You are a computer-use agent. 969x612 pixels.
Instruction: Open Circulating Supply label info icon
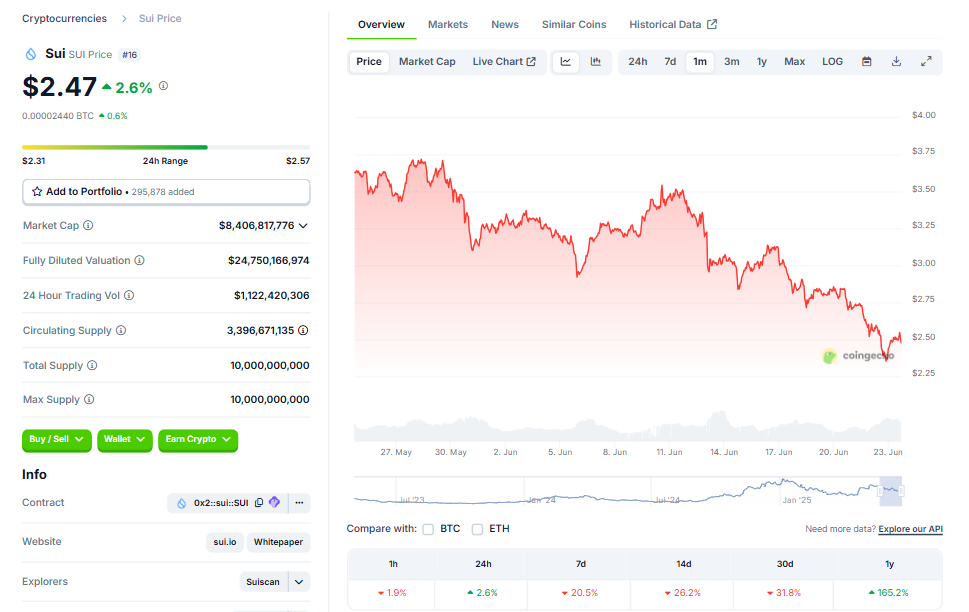tap(121, 331)
